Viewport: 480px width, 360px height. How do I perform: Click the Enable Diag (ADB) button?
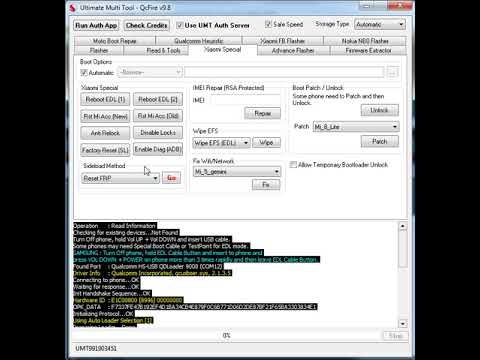point(158,149)
